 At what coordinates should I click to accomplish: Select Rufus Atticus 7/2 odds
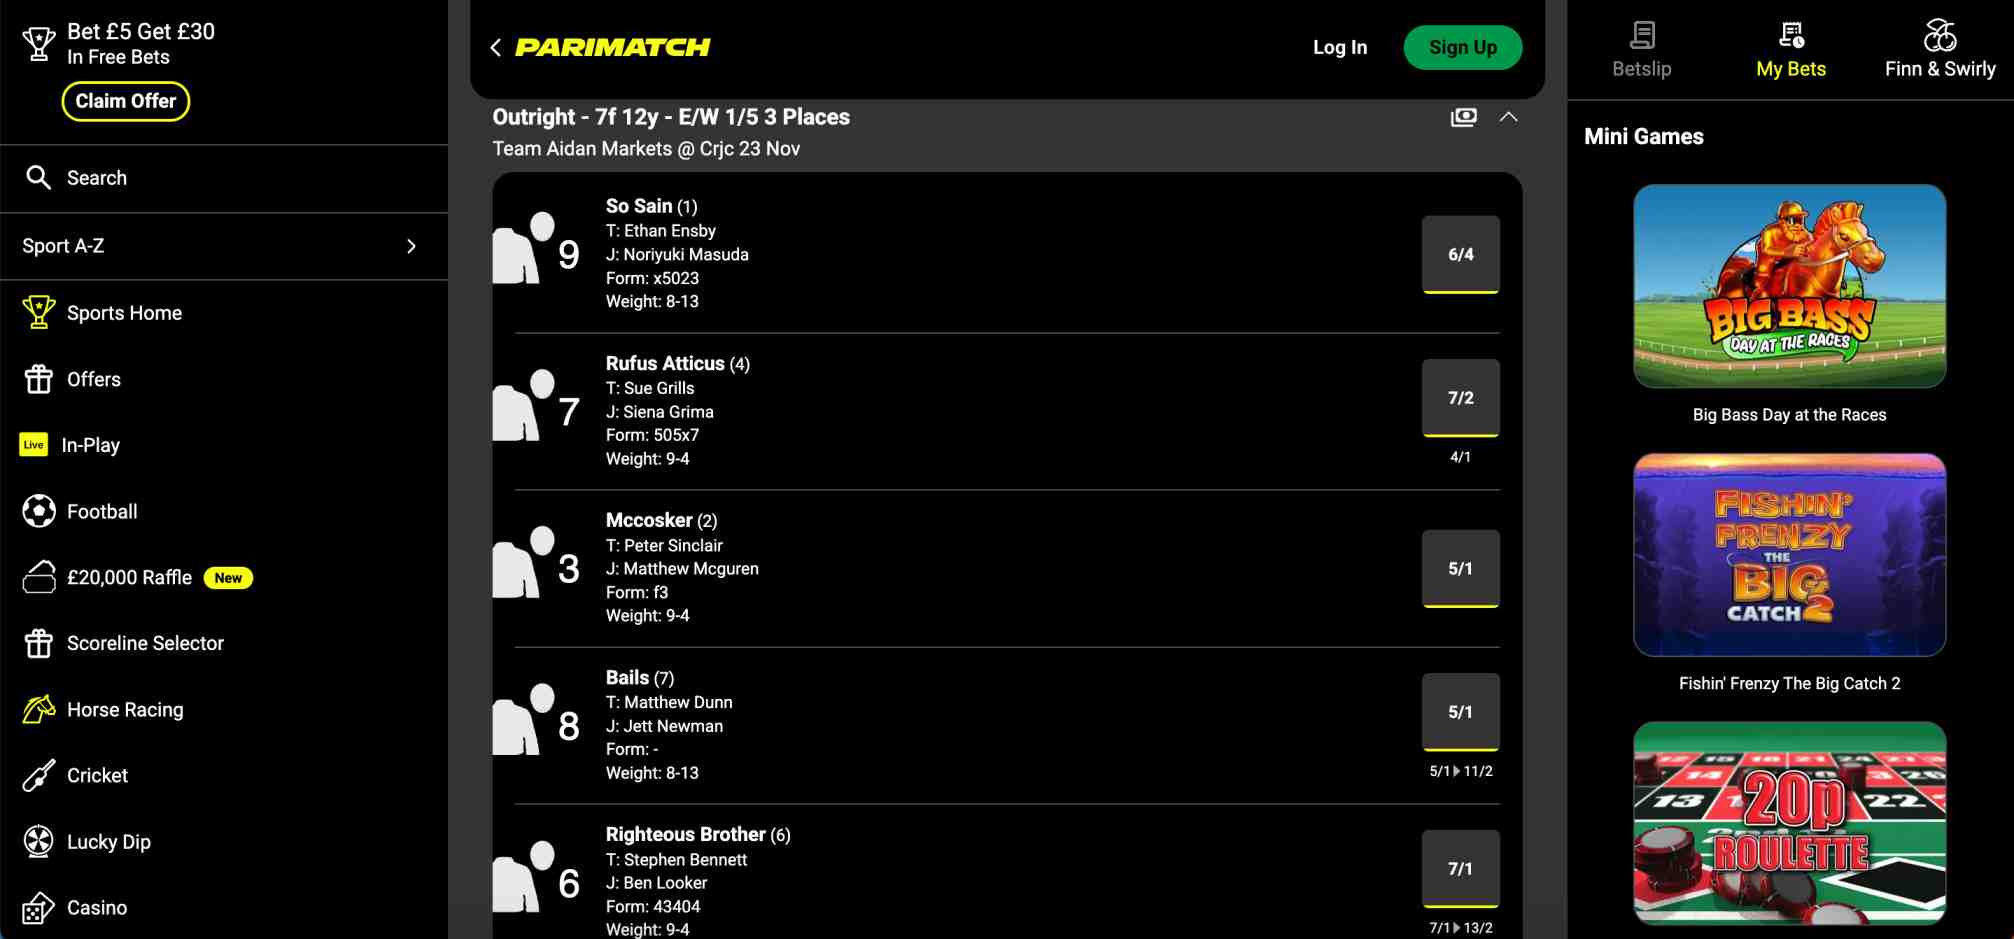[1460, 398]
